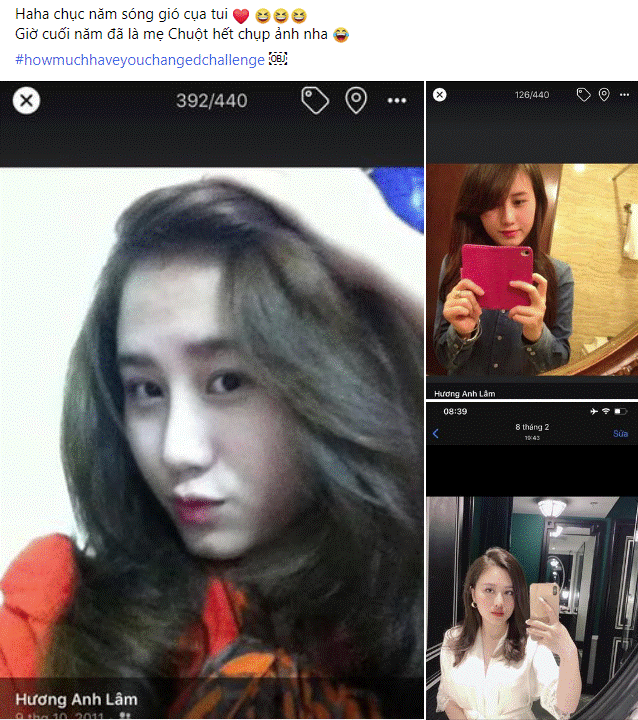Screen dimensions: 638x720
Task: Click the tag icon in 126/440 photo
Action: (x=583, y=95)
